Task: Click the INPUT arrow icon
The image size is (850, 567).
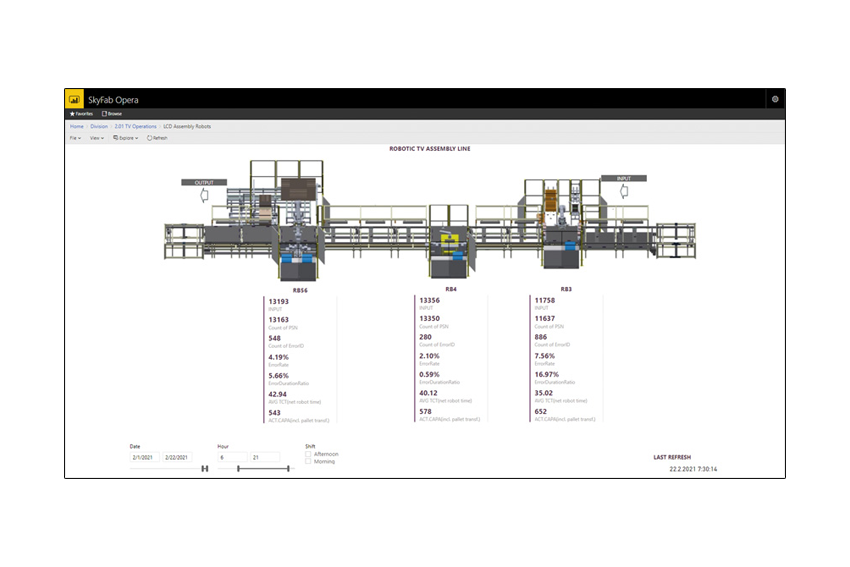Action: (624, 191)
